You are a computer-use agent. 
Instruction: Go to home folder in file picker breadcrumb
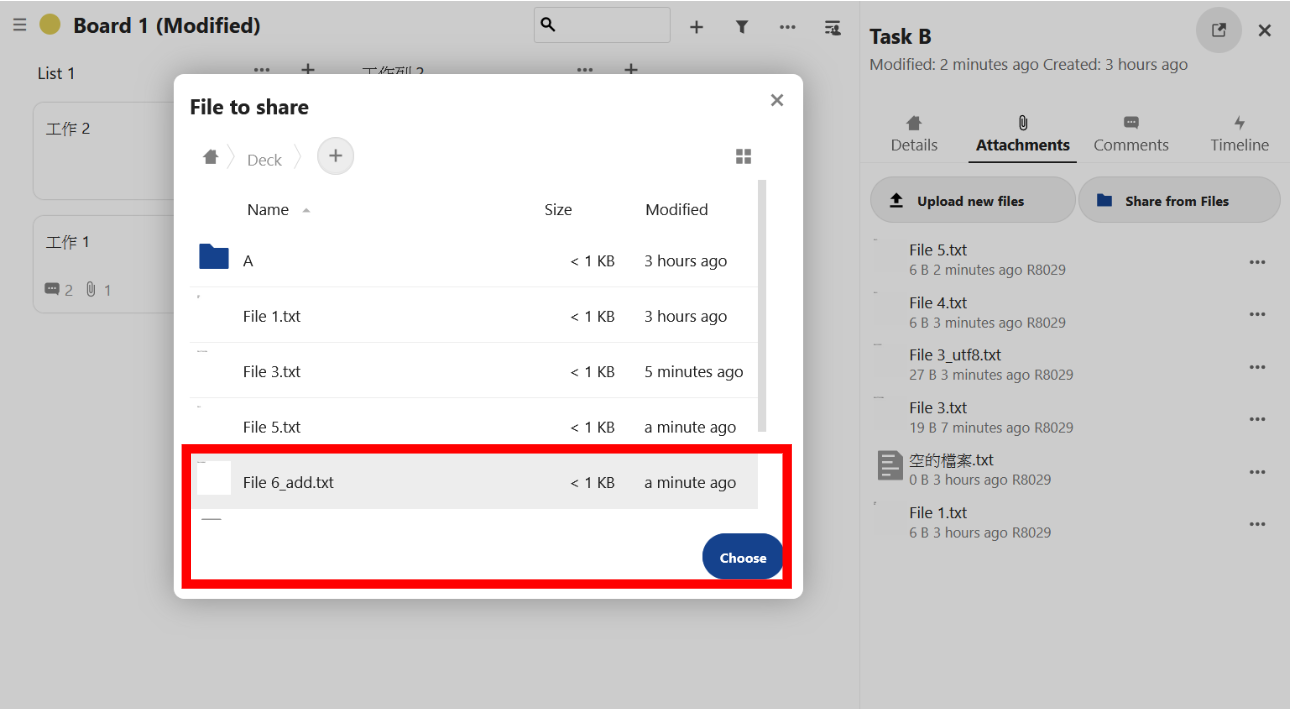click(x=210, y=157)
